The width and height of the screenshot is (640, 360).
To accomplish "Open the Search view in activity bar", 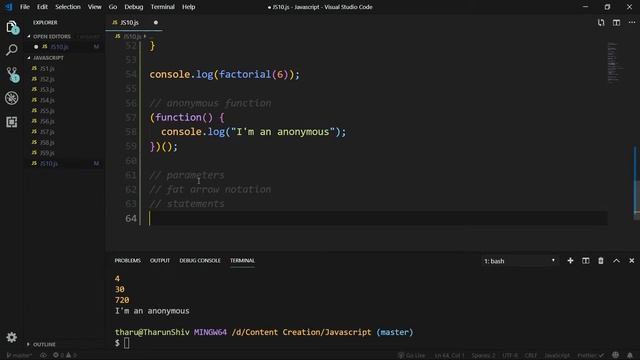I will click(x=12, y=50).
